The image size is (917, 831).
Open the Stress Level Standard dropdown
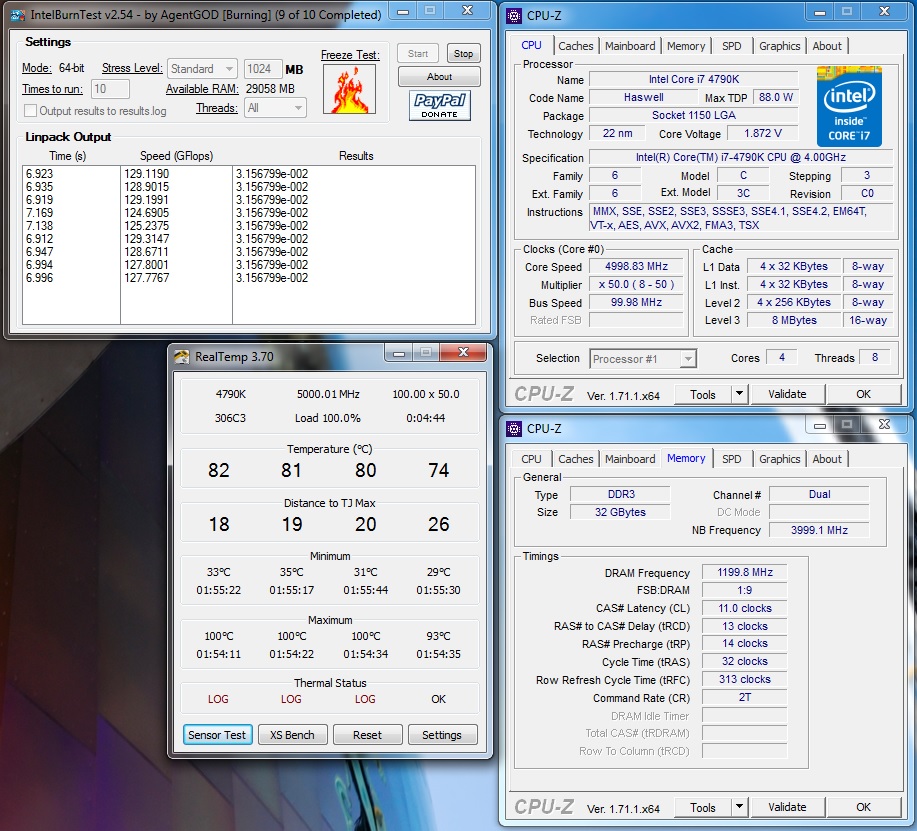(202, 69)
